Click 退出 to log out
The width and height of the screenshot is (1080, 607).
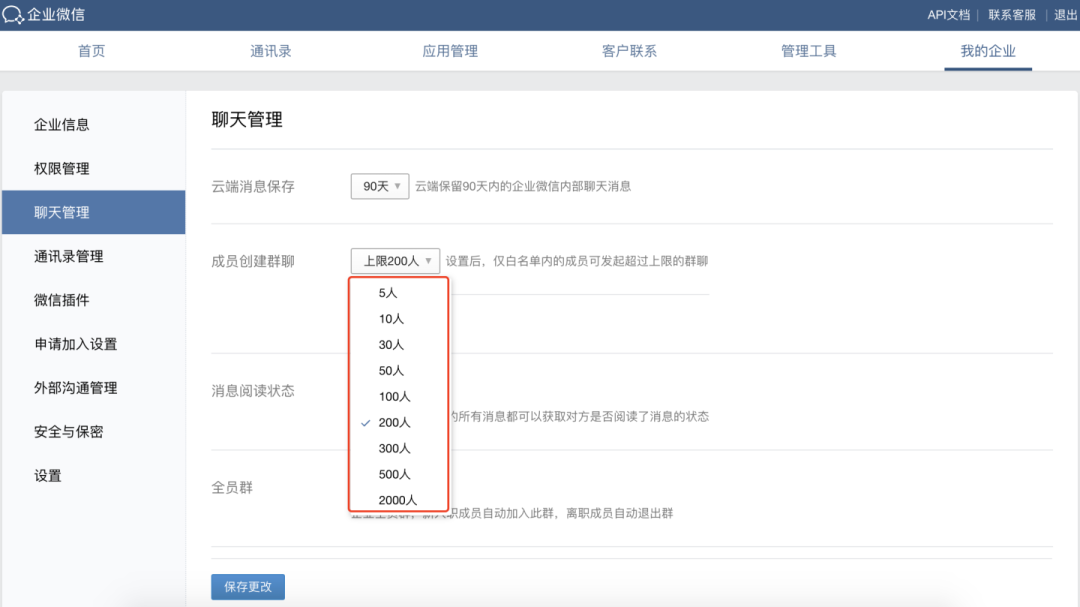(x=1065, y=15)
